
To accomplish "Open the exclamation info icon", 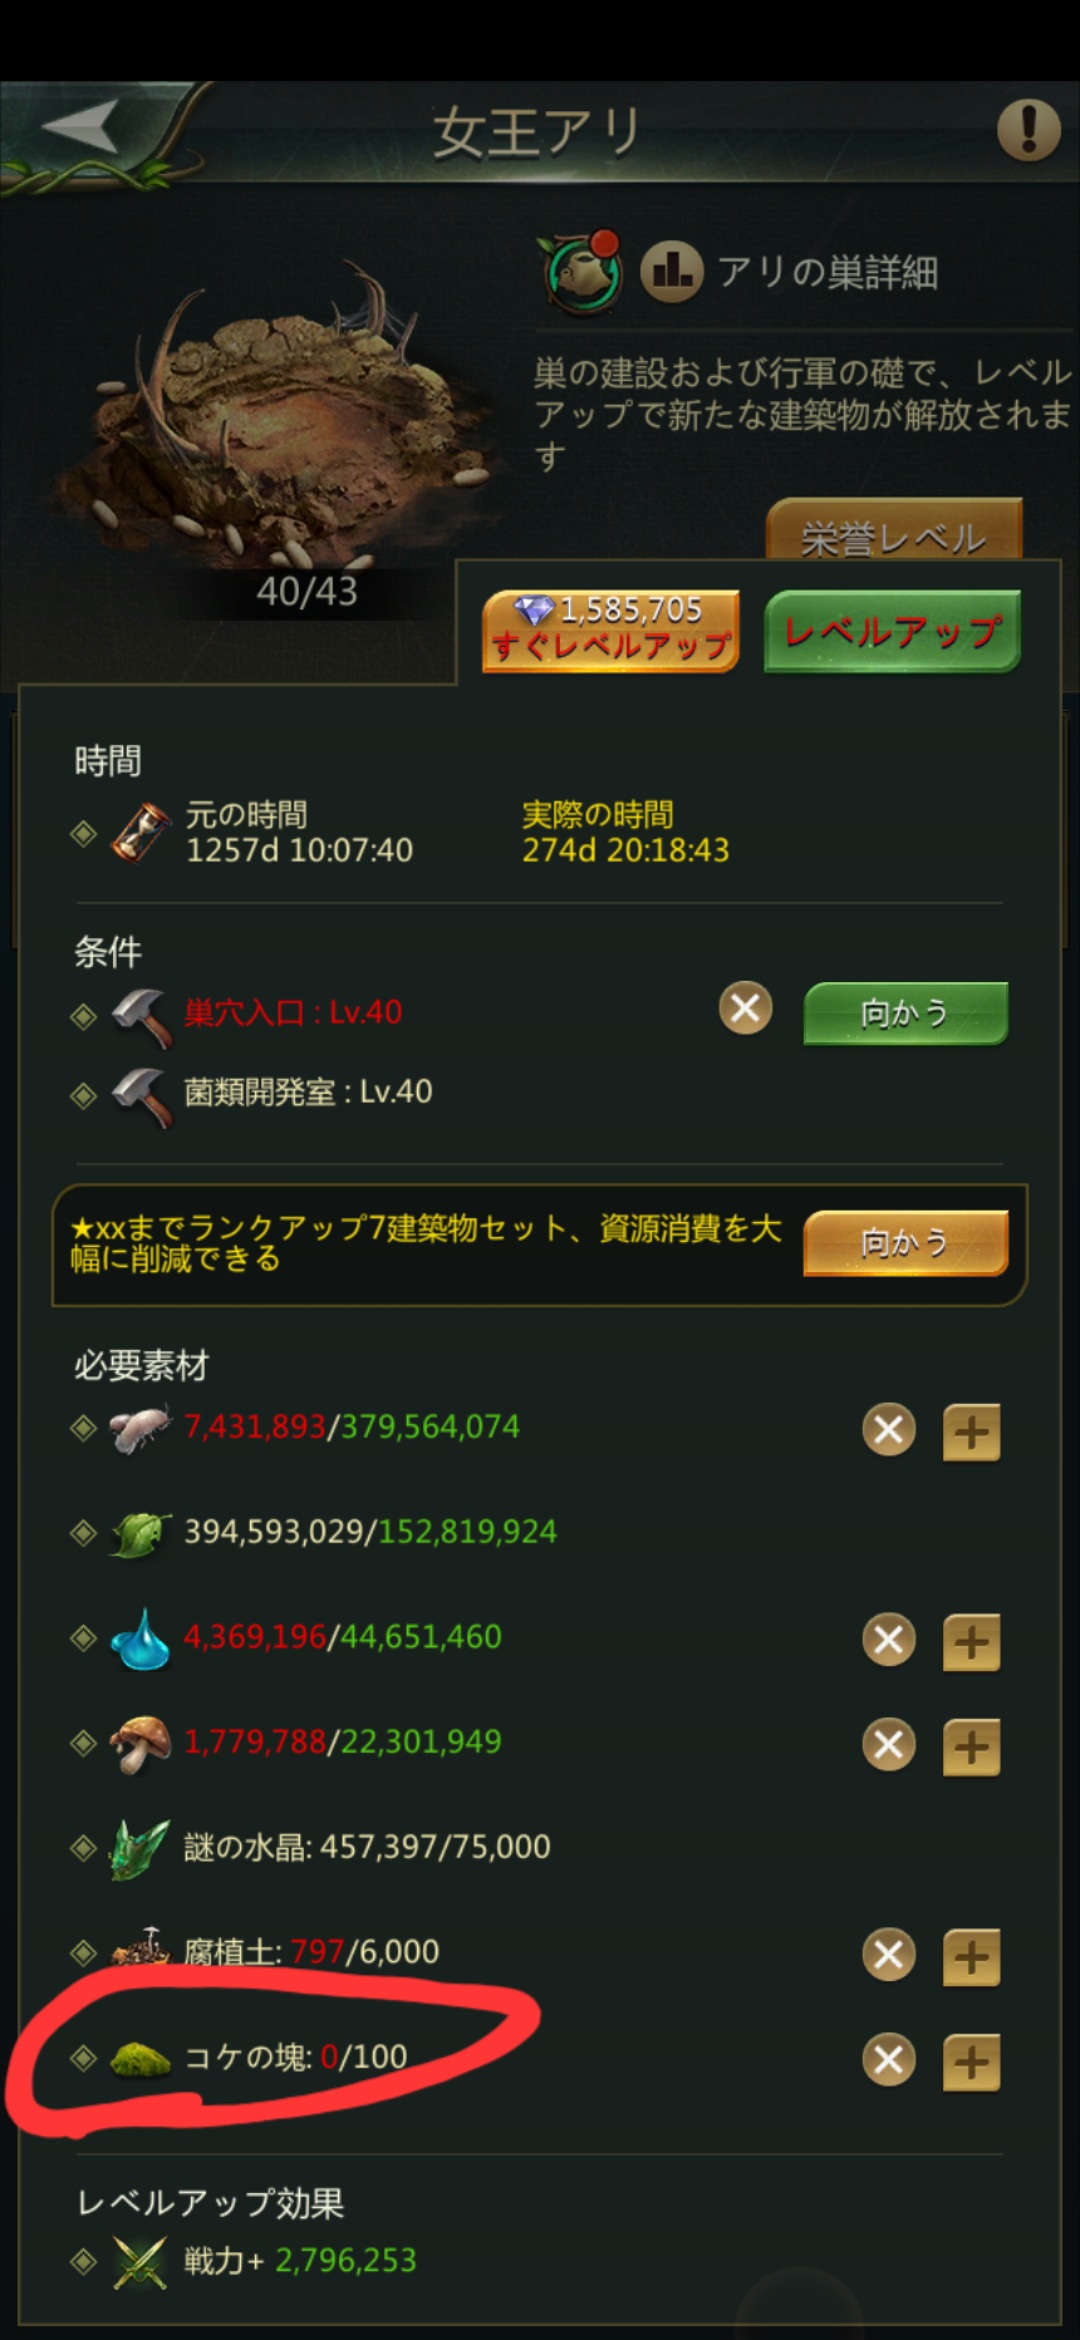I will pyautogui.click(x=1028, y=129).
